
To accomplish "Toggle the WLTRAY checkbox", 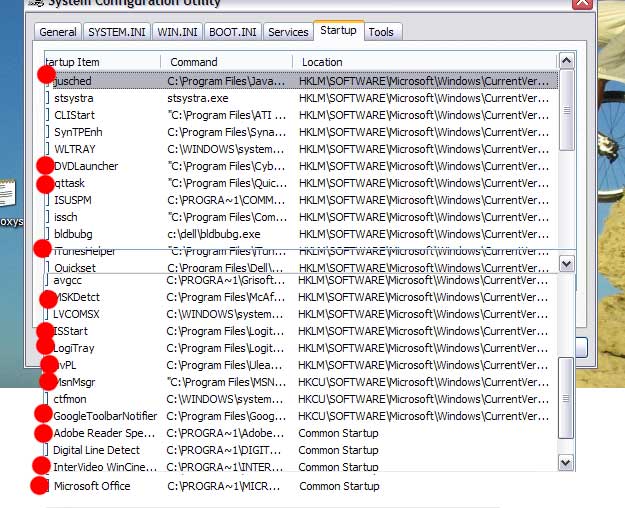I will coord(47,149).
